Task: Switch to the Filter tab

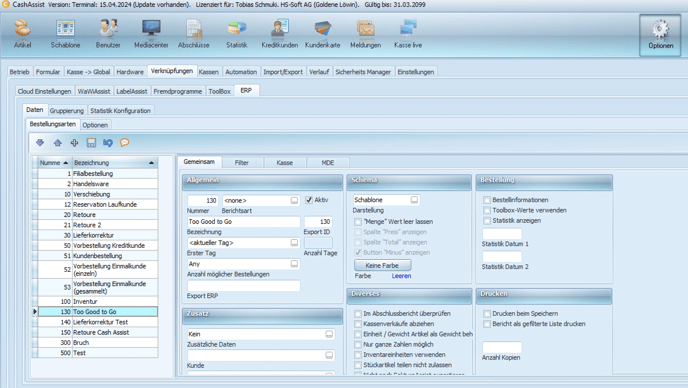Action: (x=242, y=162)
